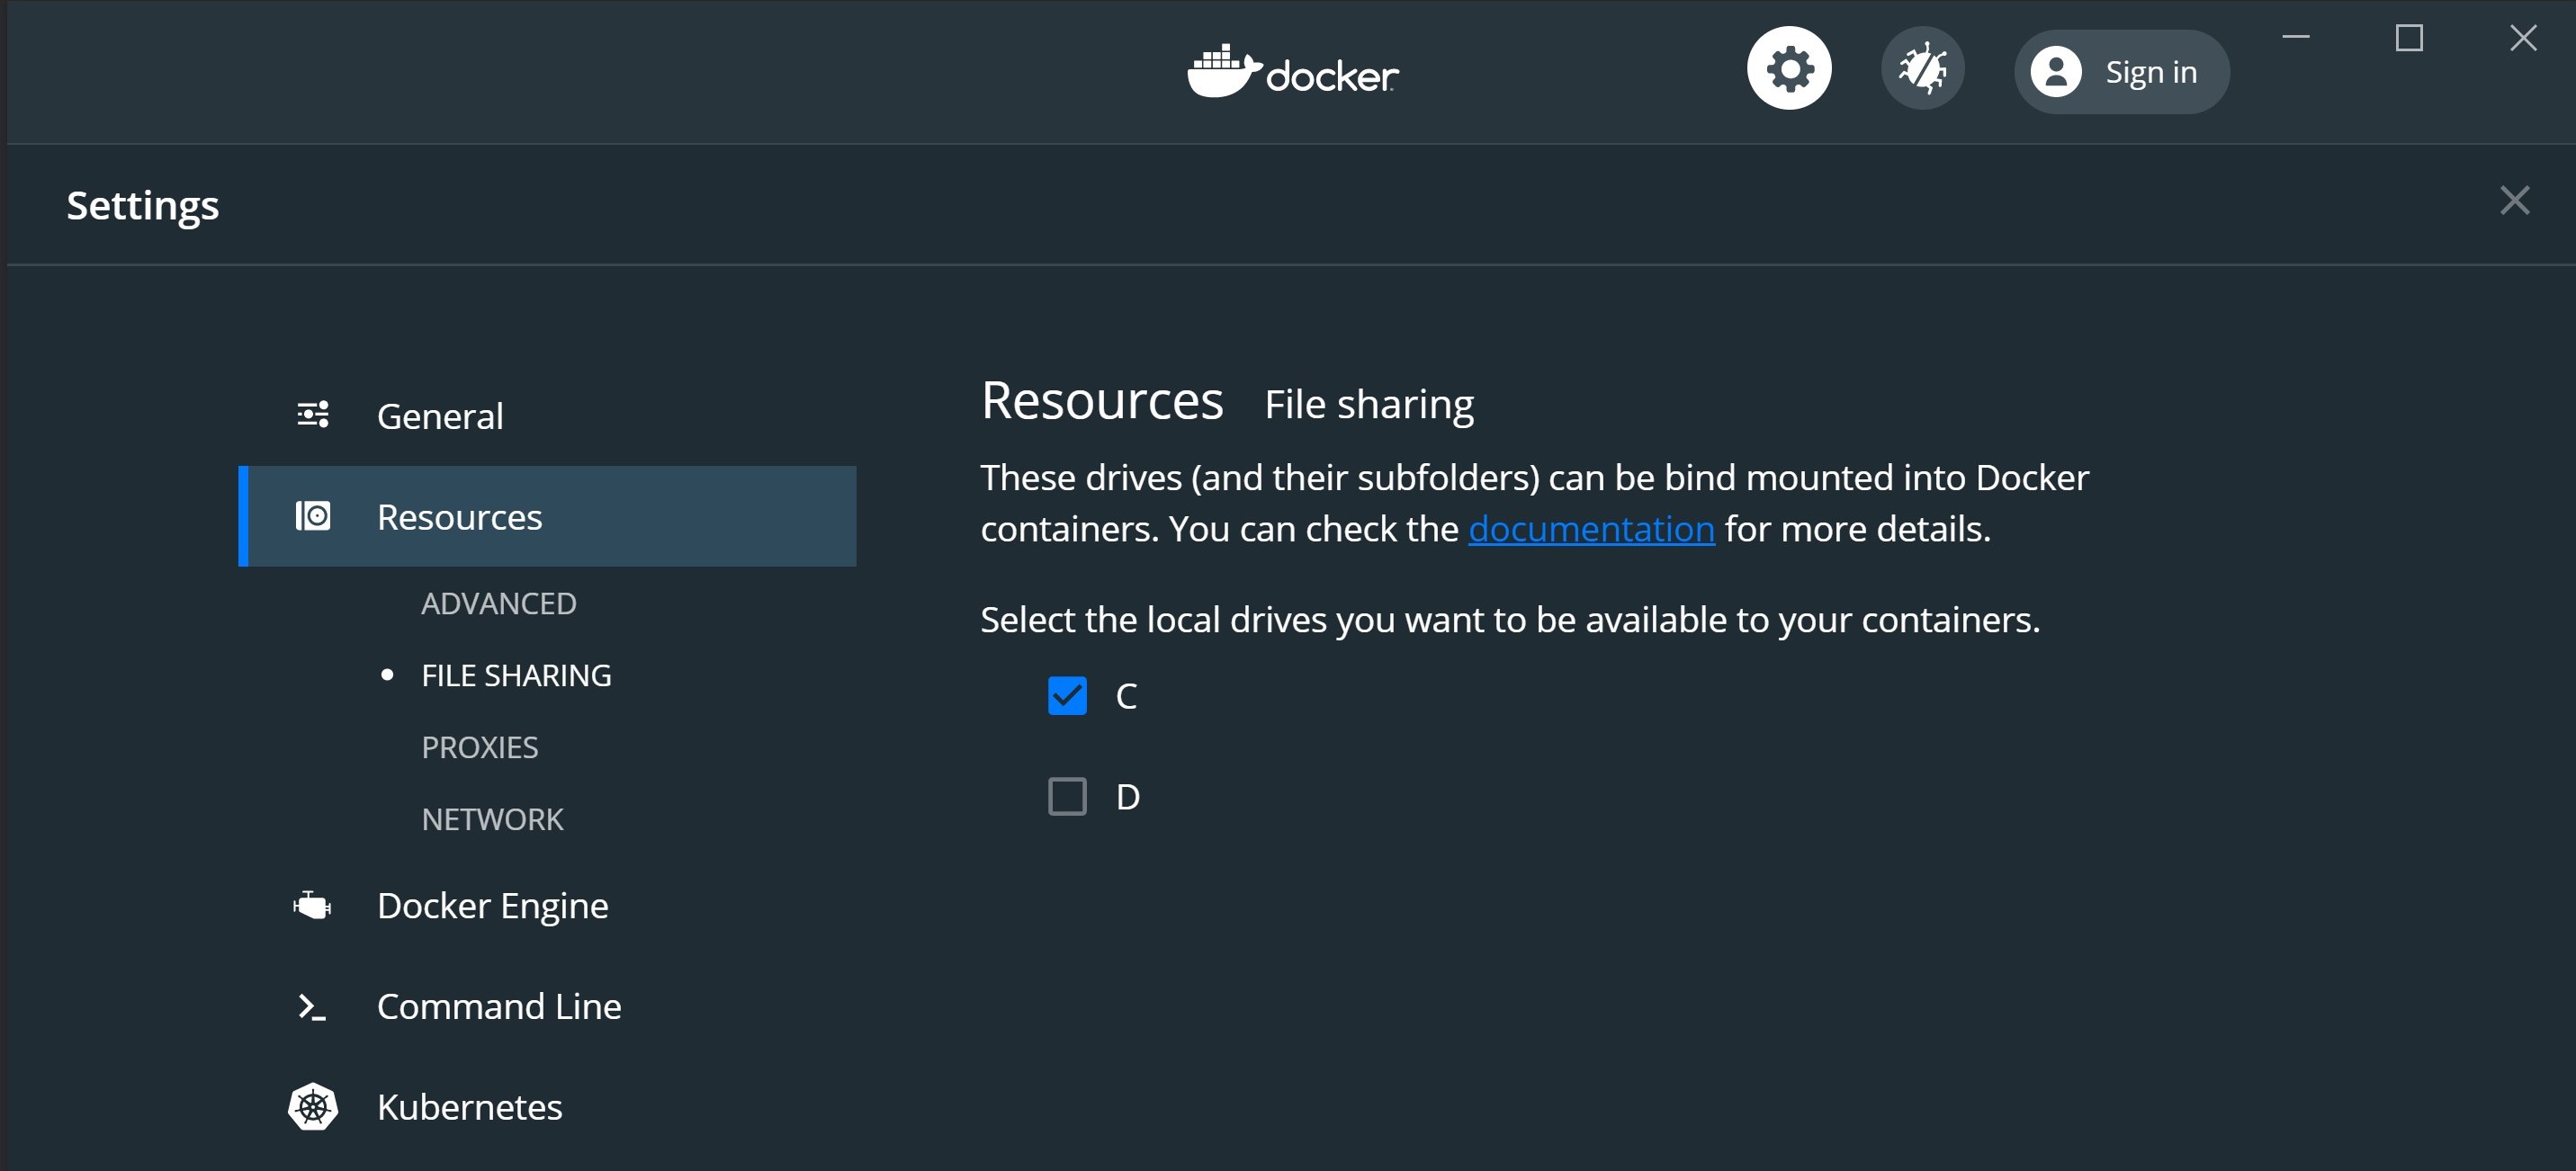Viewport: 2576px width, 1171px height.
Task: Click the user avatar icon
Action: 2055,72
